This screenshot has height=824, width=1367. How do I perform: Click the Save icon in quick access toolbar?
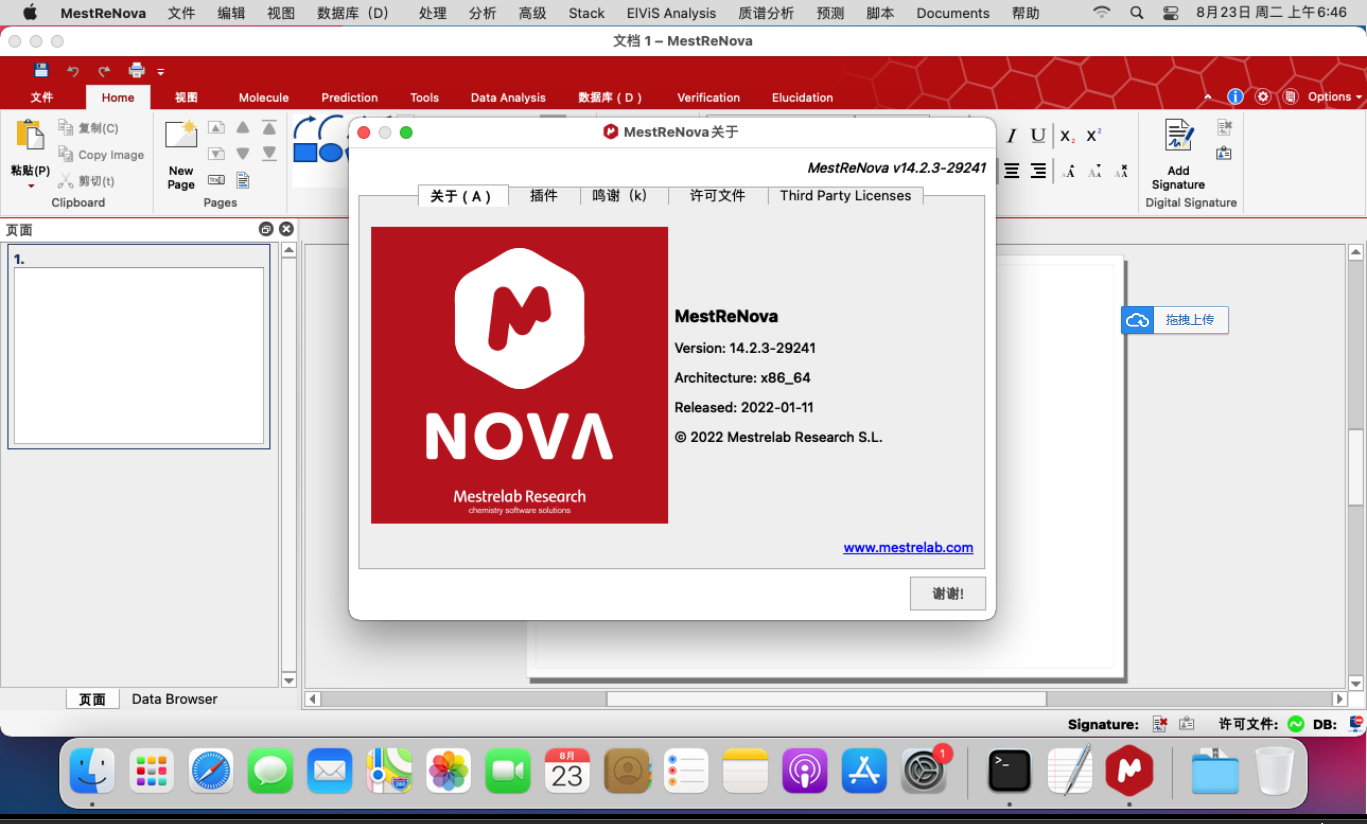(x=40, y=70)
